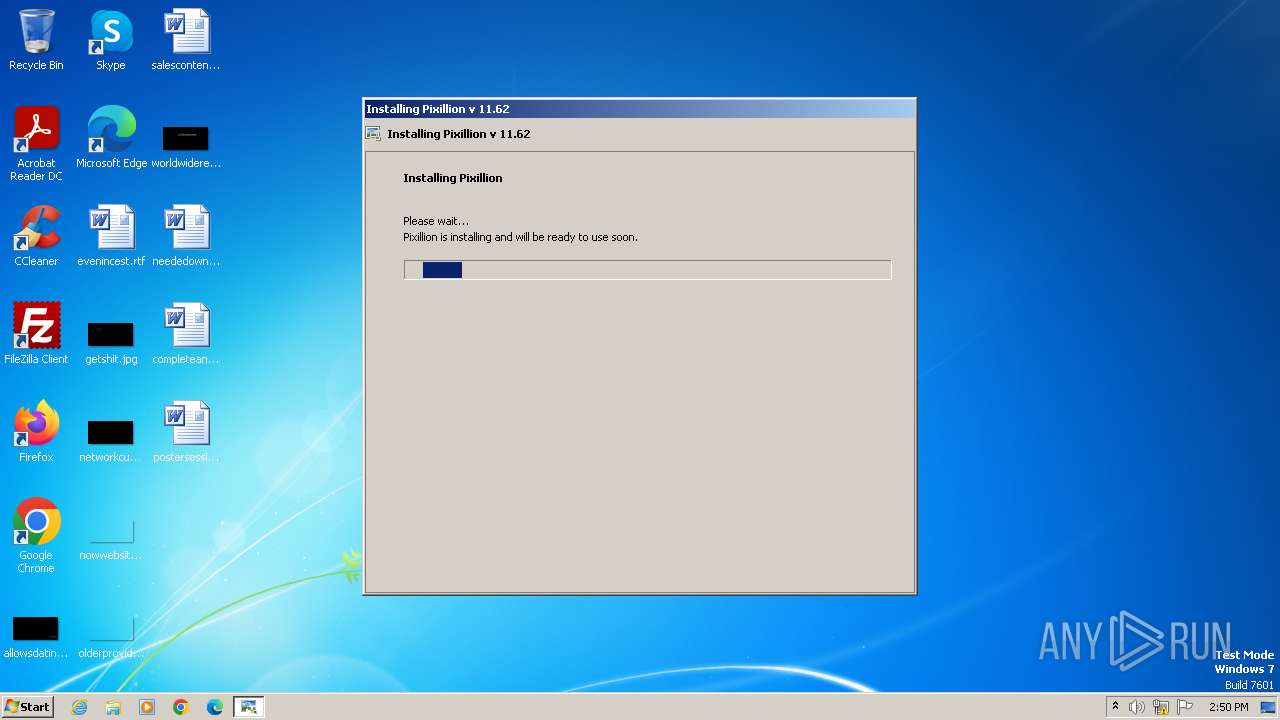This screenshot has height=720, width=1280.
Task: Launch Skype from the desktop
Action: pos(111,41)
